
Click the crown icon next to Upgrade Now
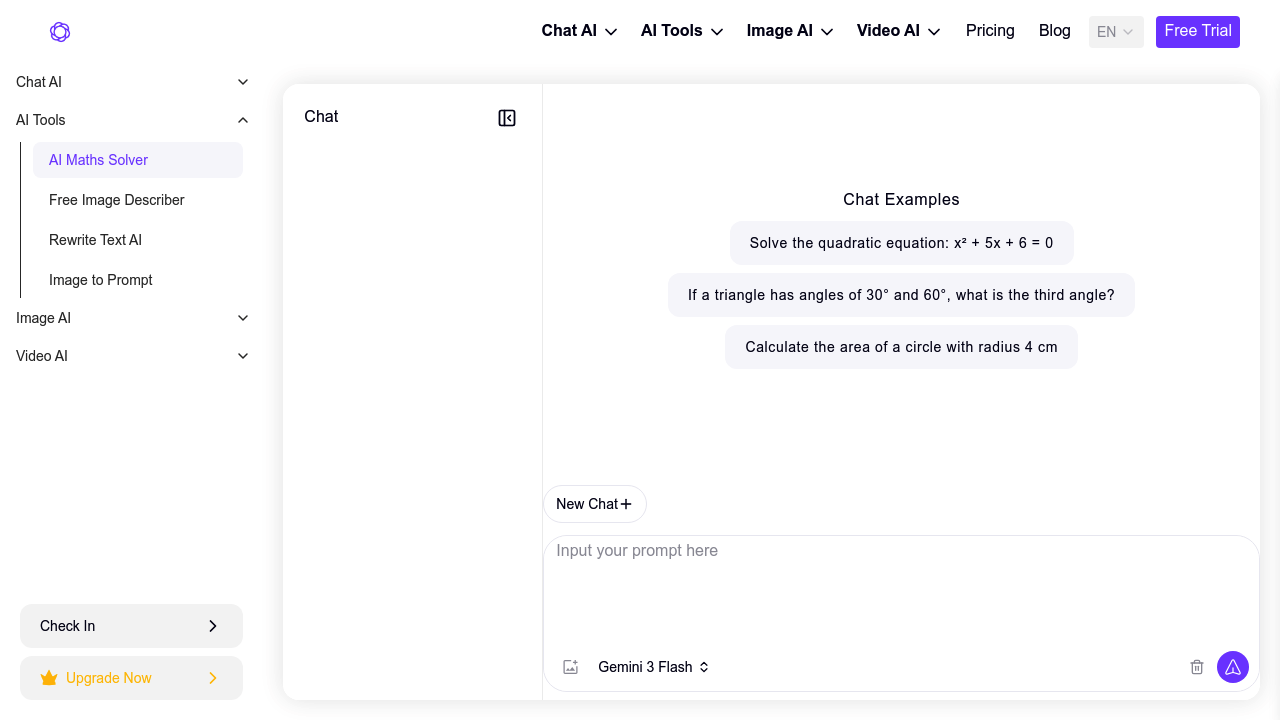click(x=49, y=677)
